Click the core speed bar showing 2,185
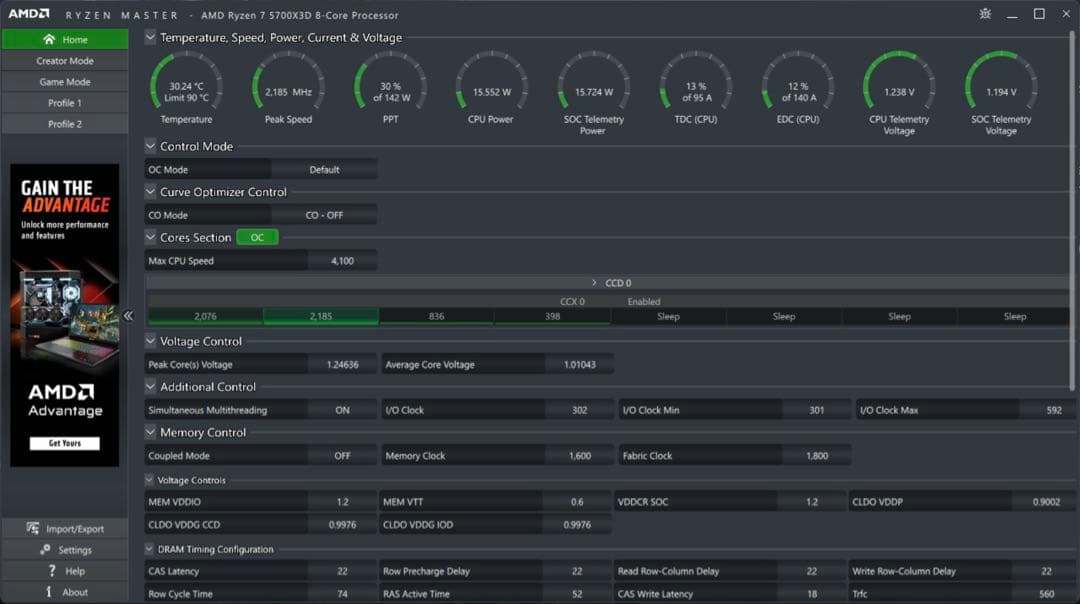Screen dimensions: 1080x604 321,316
